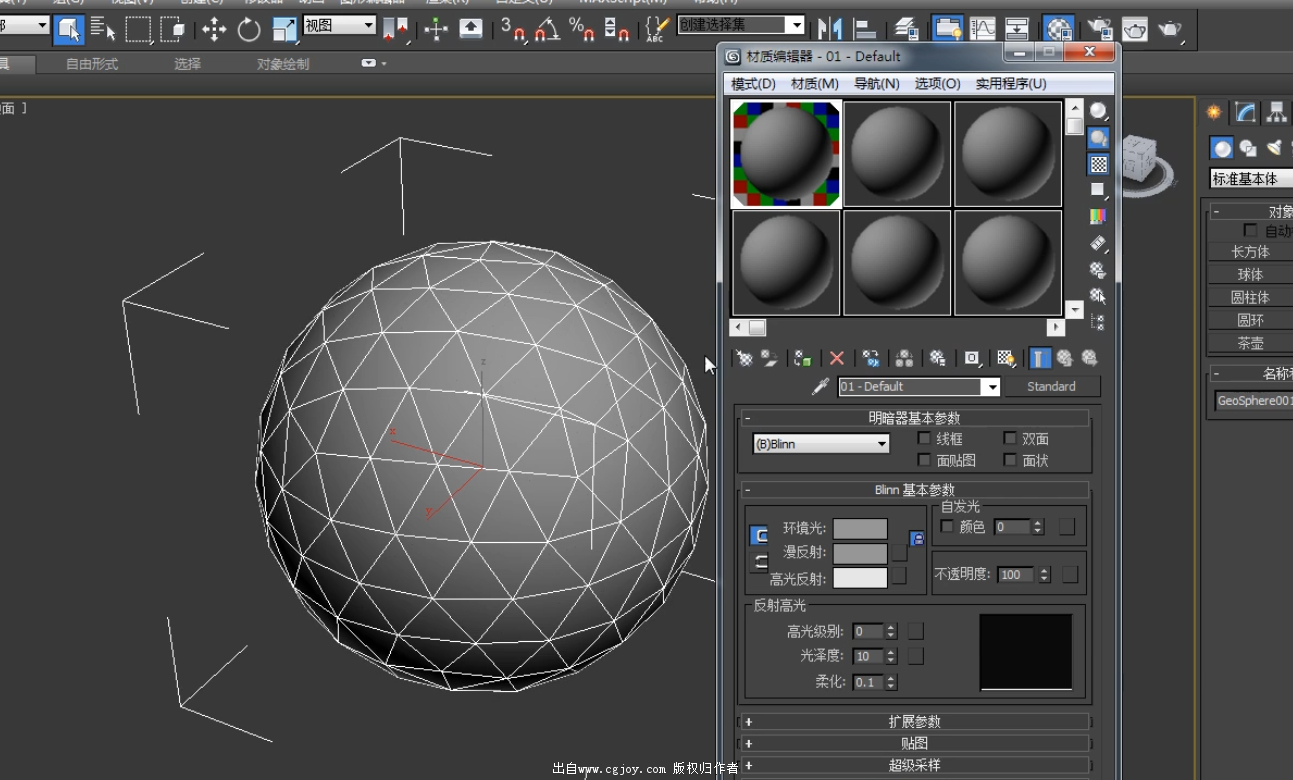The height and width of the screenshot is (780, 1293).
Task: Open Select by Name list tool
Action: pos(103,29)
